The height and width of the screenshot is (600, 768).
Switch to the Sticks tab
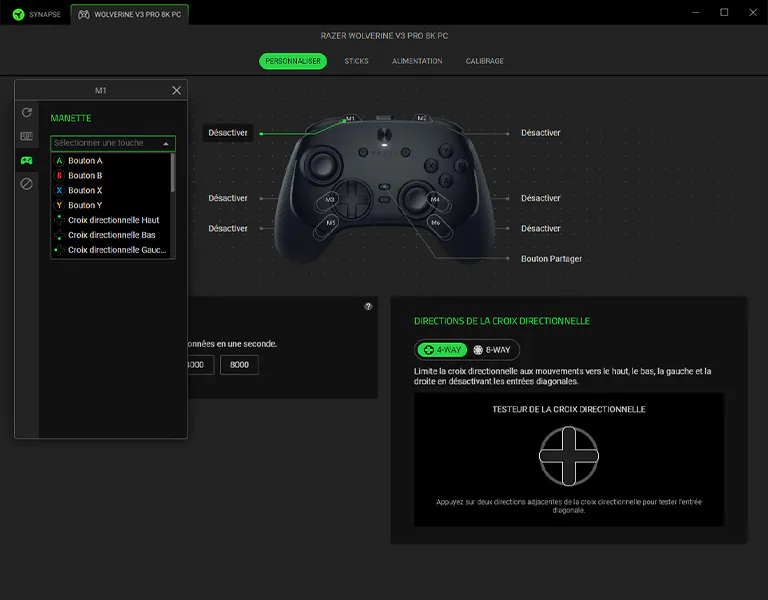[356, 61]
